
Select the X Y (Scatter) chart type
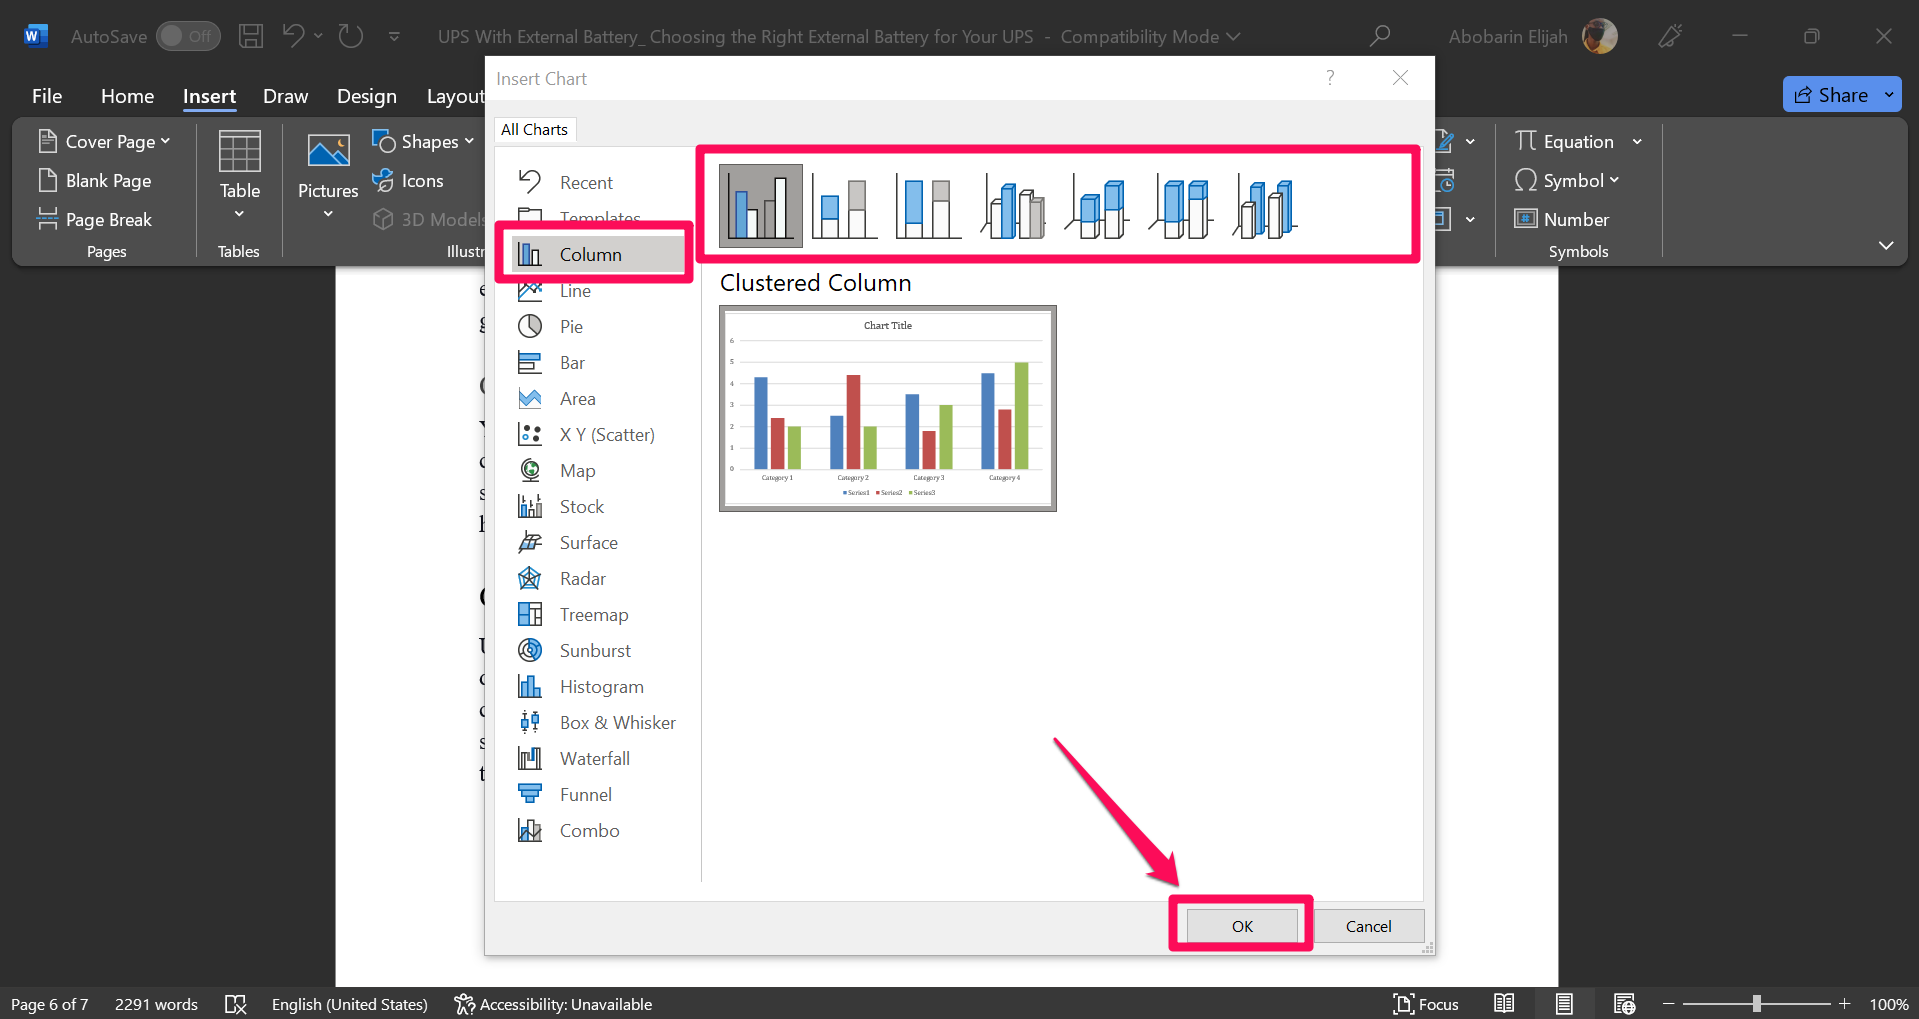point(607,434)
